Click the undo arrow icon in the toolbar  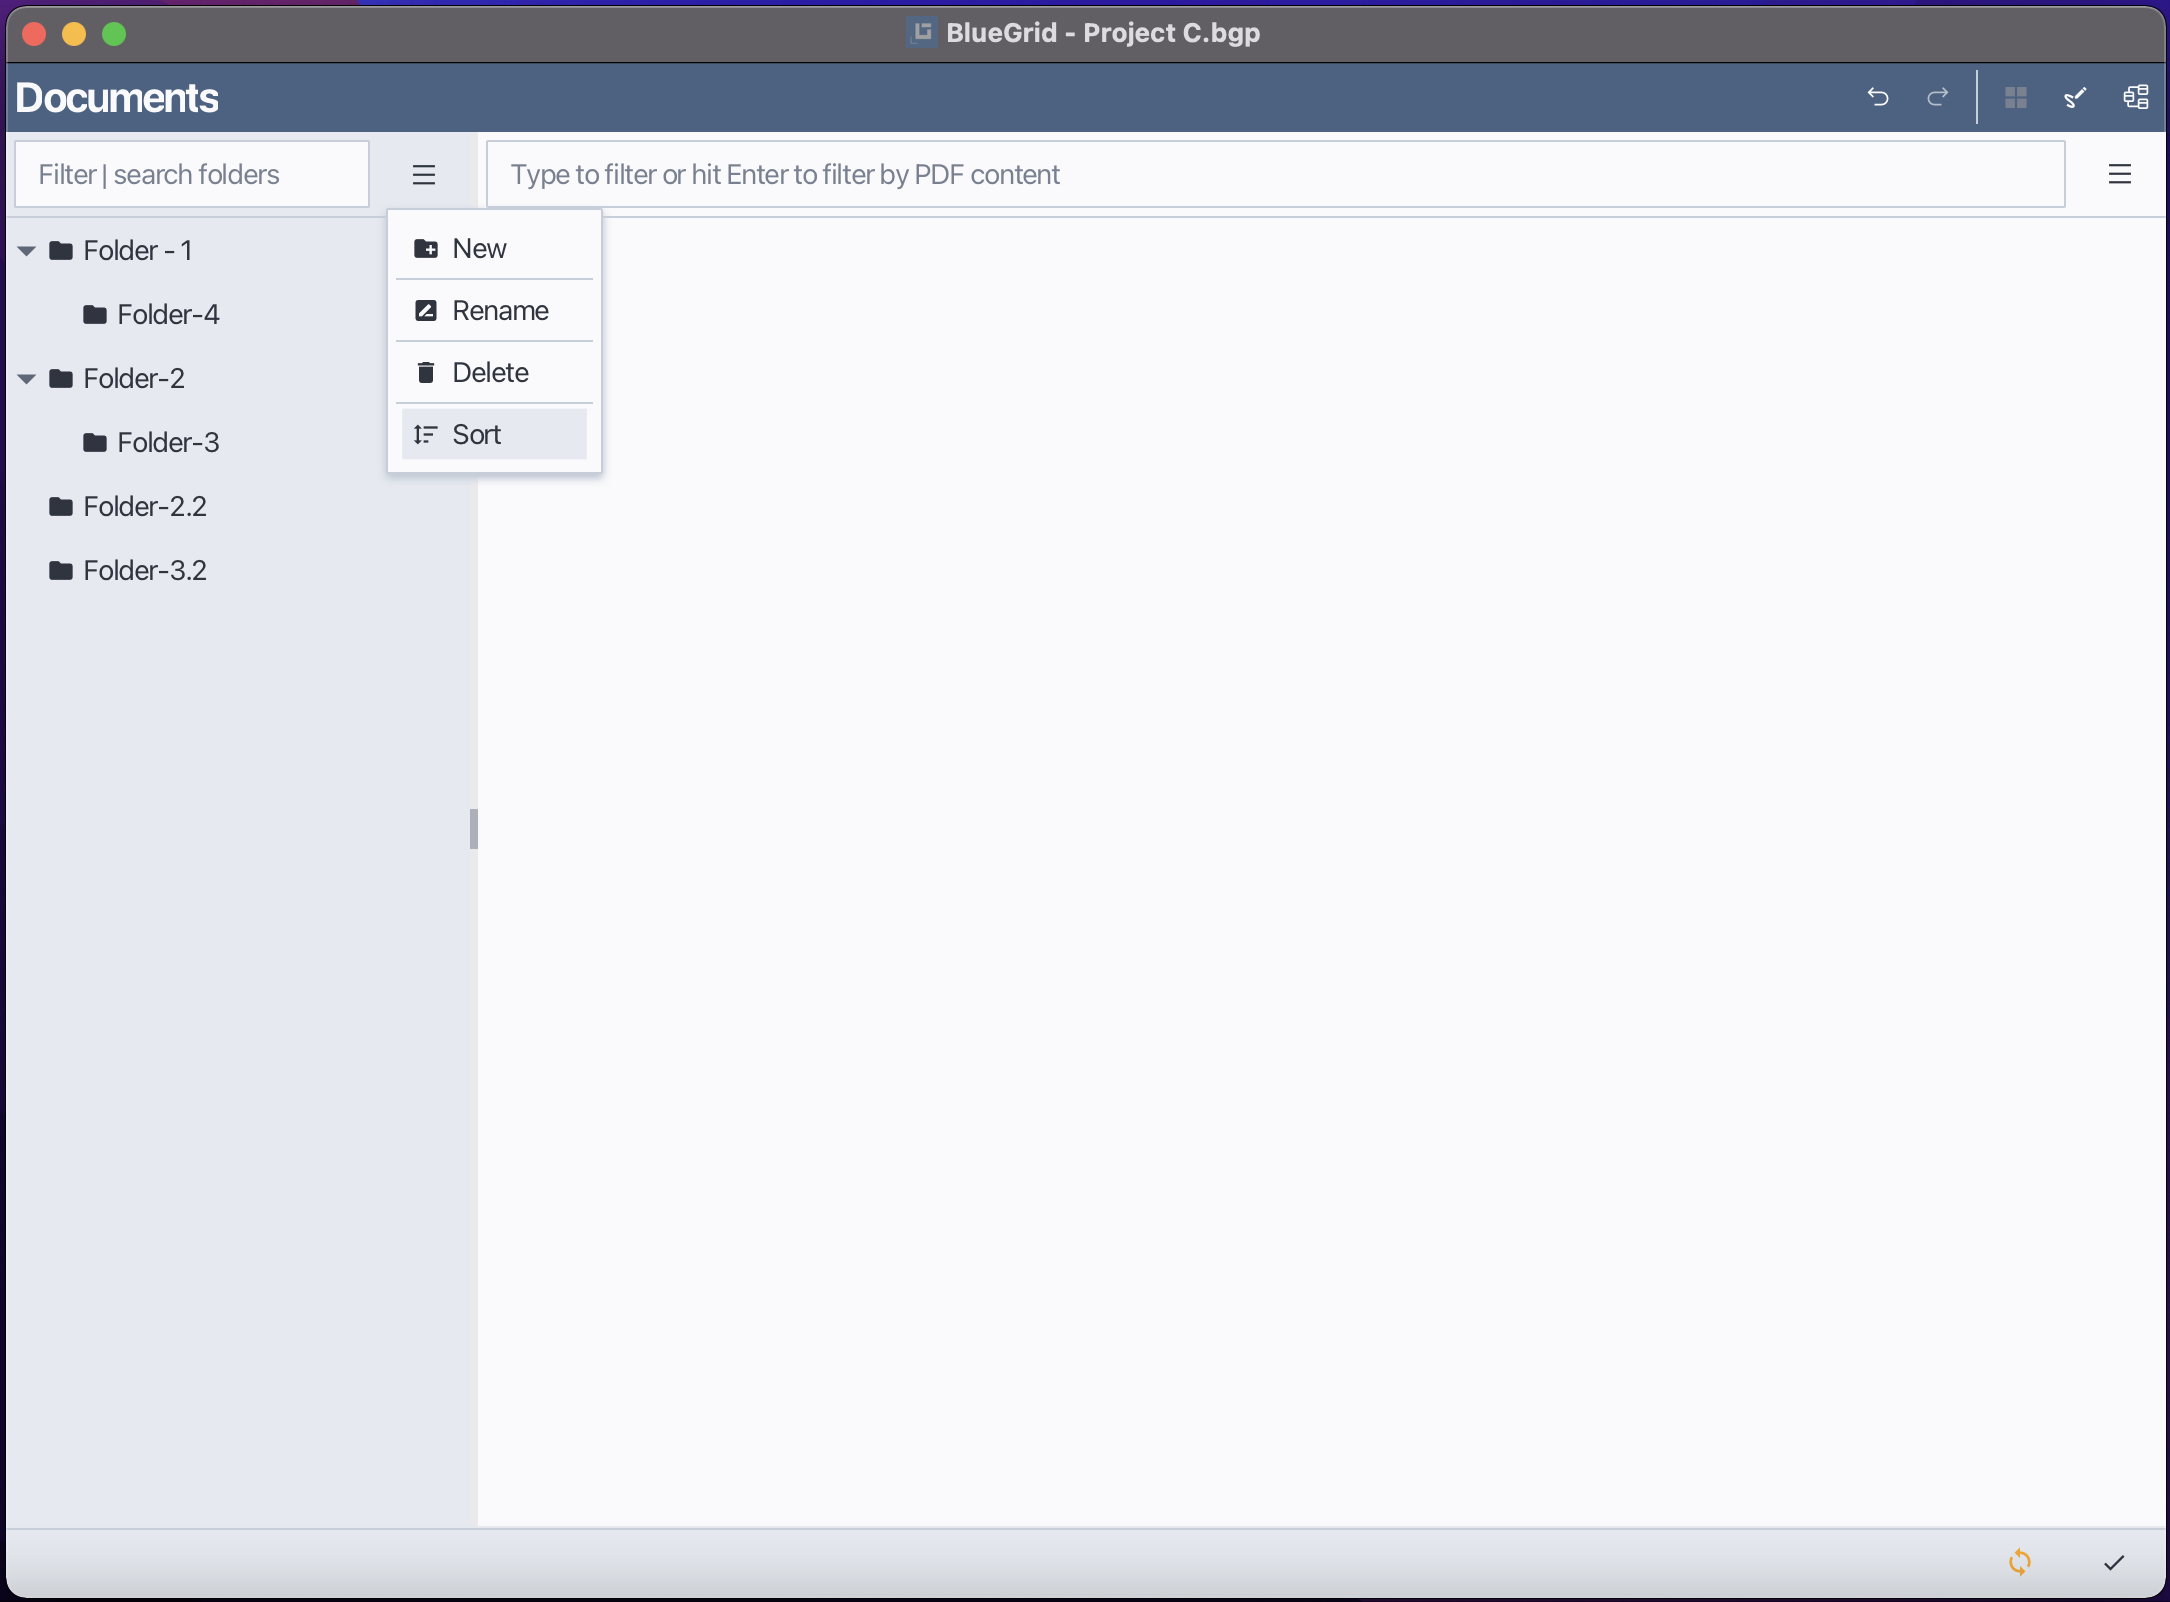point(1878,97)
